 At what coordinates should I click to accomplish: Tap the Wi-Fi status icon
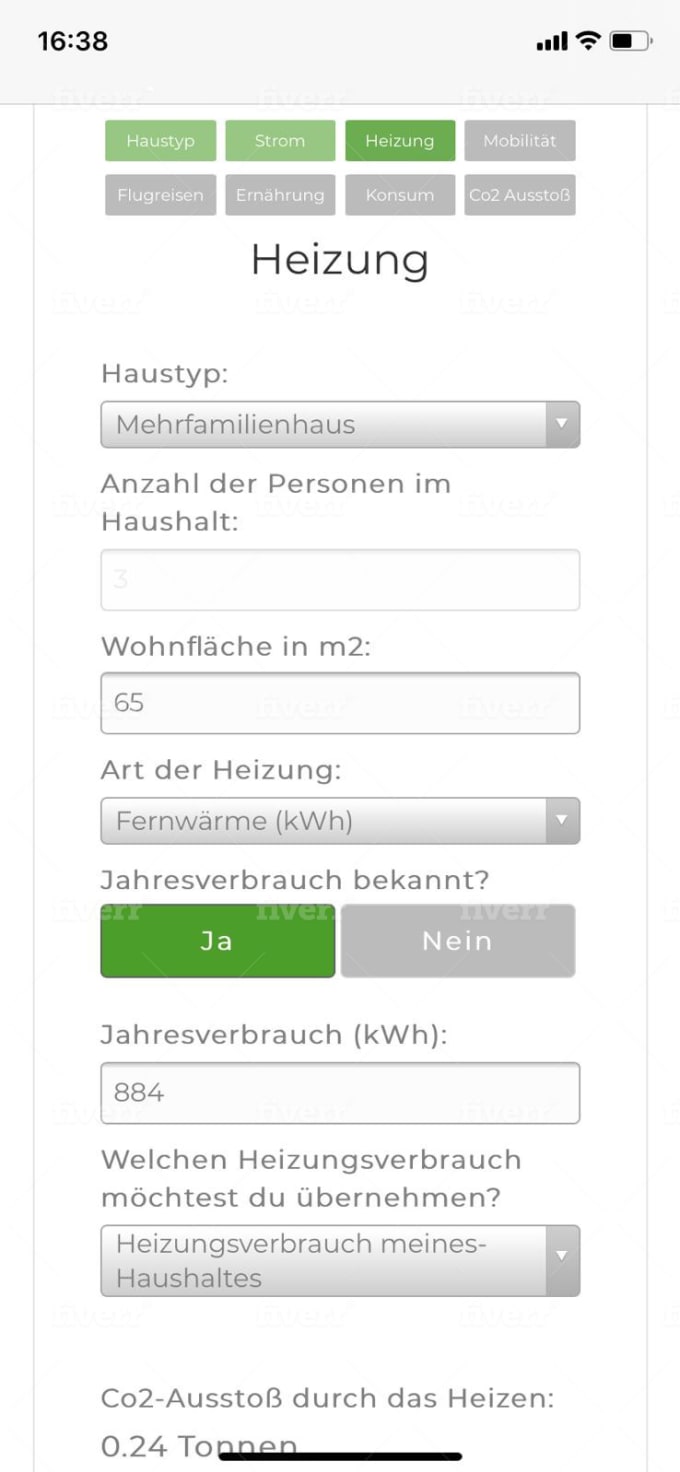[589, 41]
